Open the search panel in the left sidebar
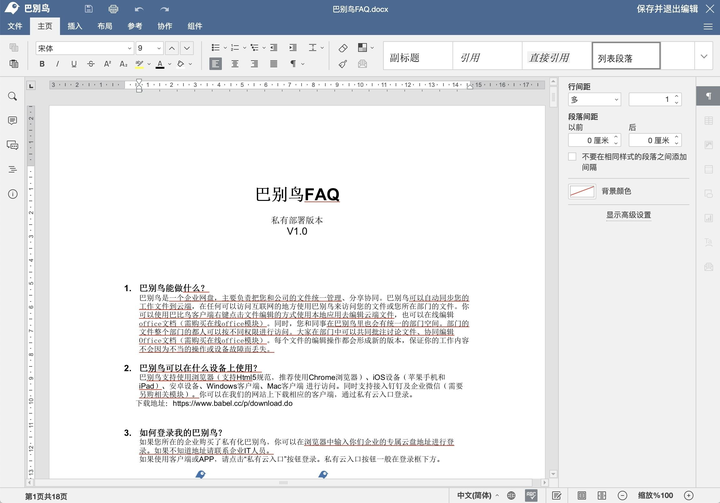This screenshot has width=720, height=503. coord(12,96)
